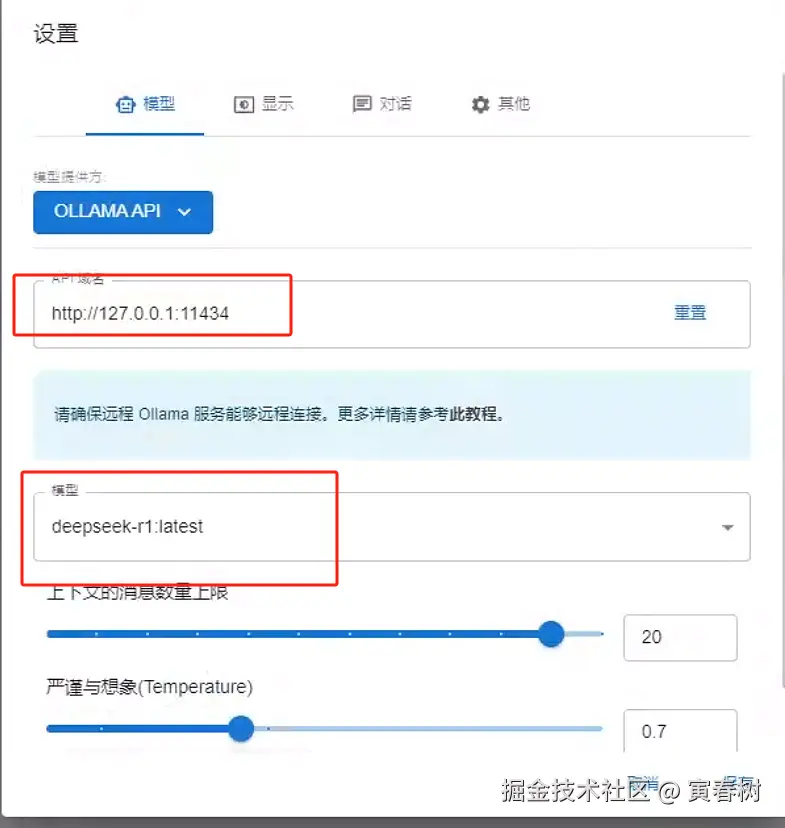Open the OLLAMA API provider dropdown
The image size is (785, 828).
click(123, 212)
